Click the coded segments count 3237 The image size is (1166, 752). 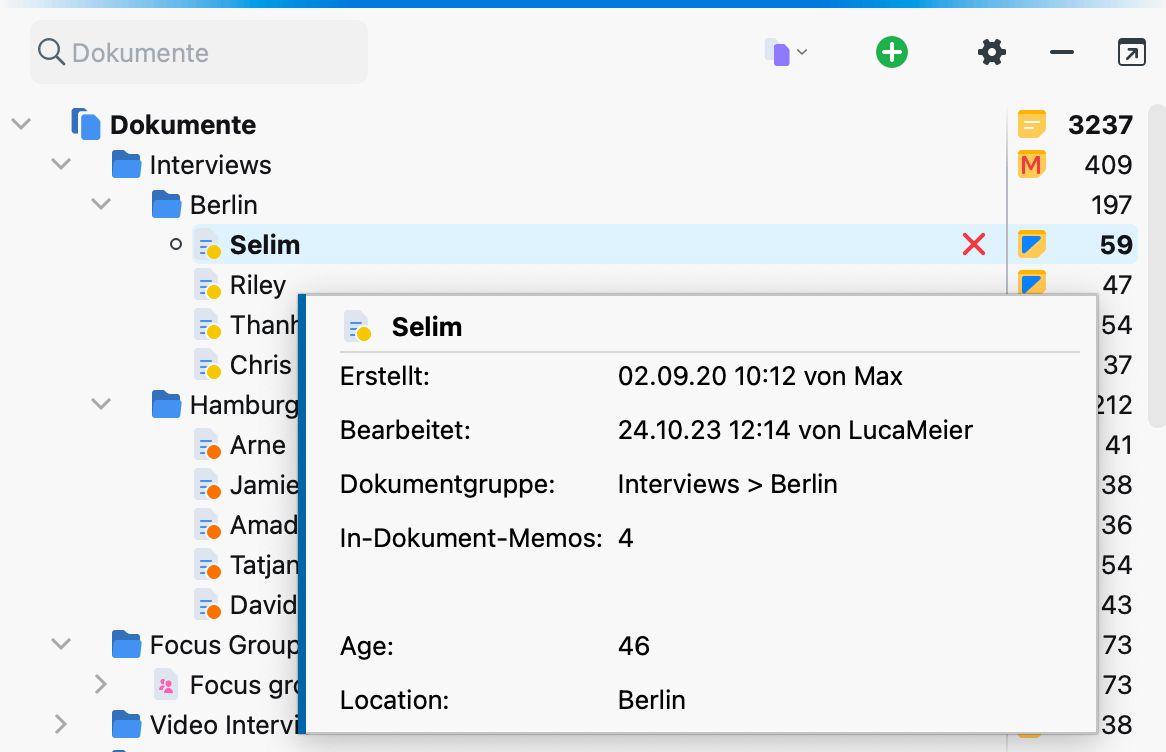point(1101,124)
